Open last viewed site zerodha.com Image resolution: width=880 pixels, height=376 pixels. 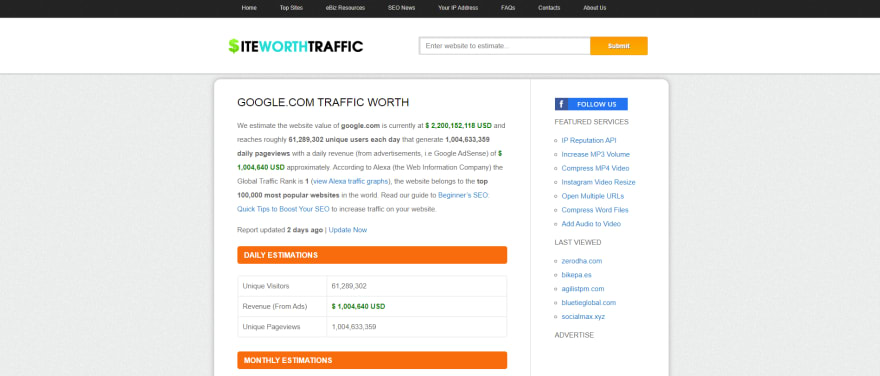(x=581, y=261)
